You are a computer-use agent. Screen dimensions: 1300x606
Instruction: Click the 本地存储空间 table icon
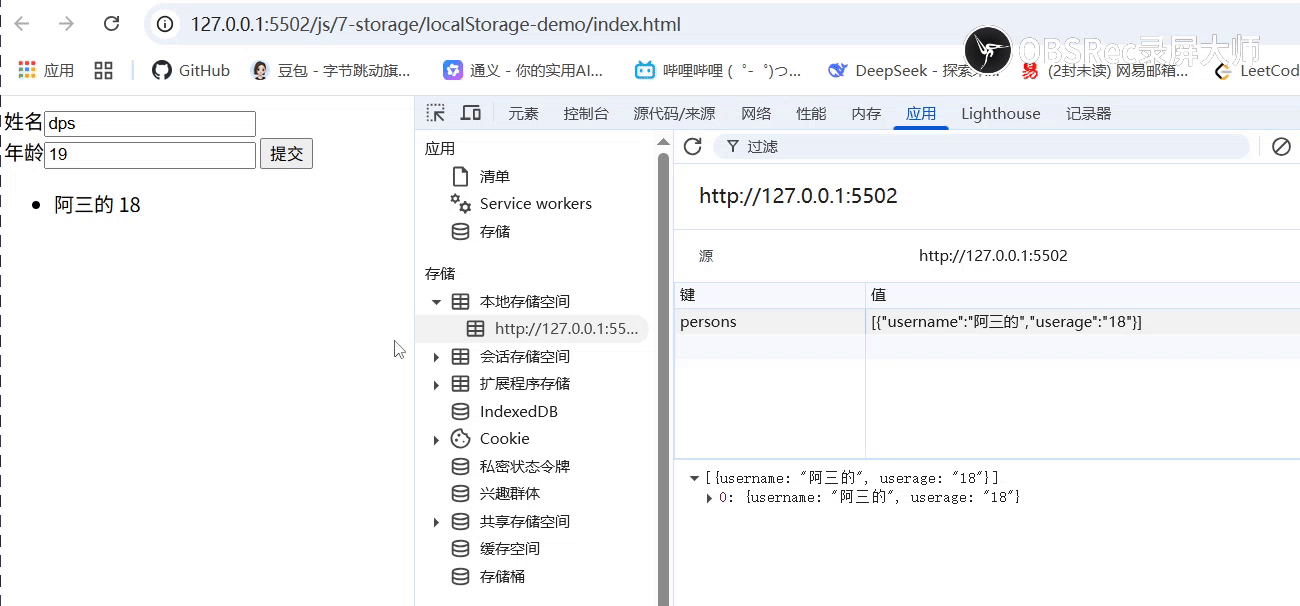(461, 302)
